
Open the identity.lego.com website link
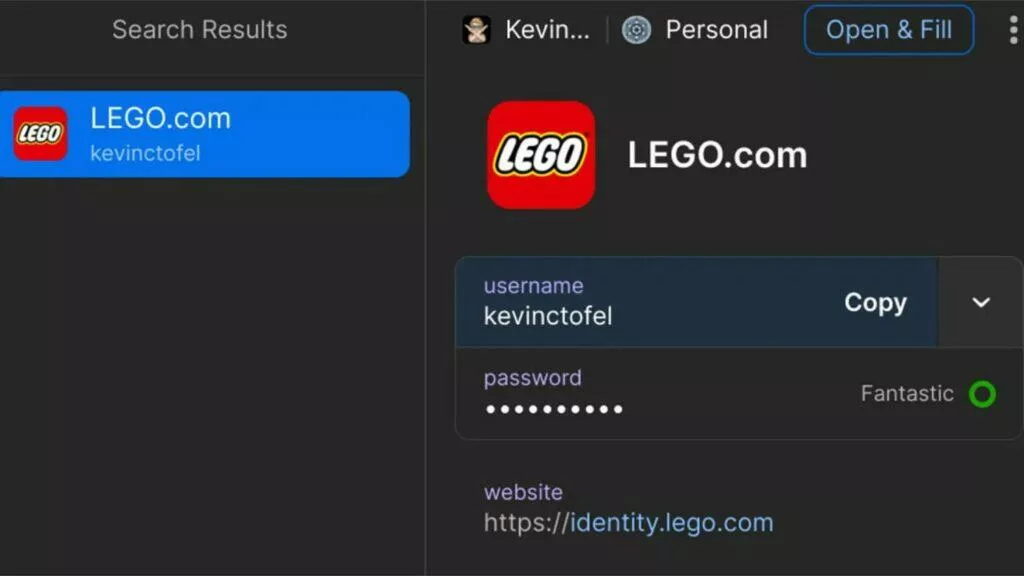click(628, 522)
